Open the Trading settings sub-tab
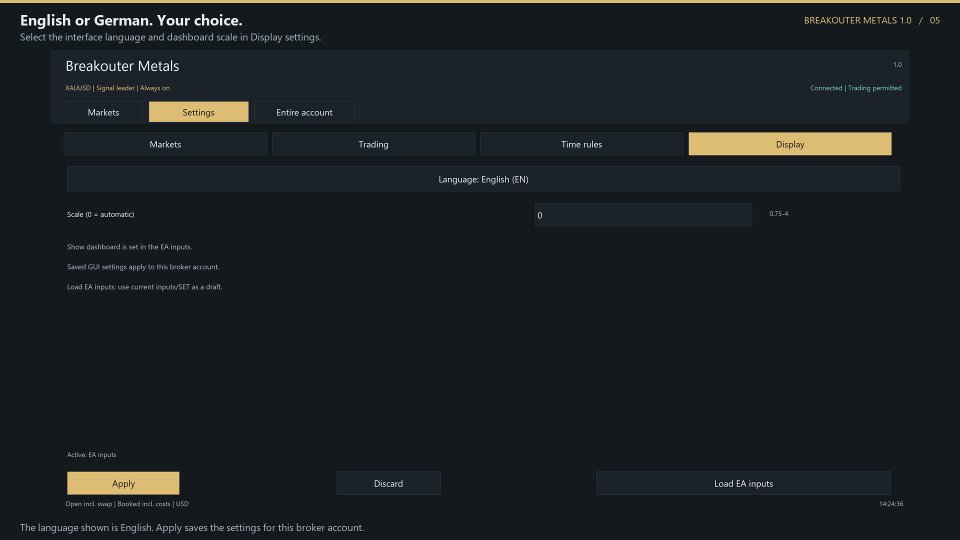 point(373,144)
